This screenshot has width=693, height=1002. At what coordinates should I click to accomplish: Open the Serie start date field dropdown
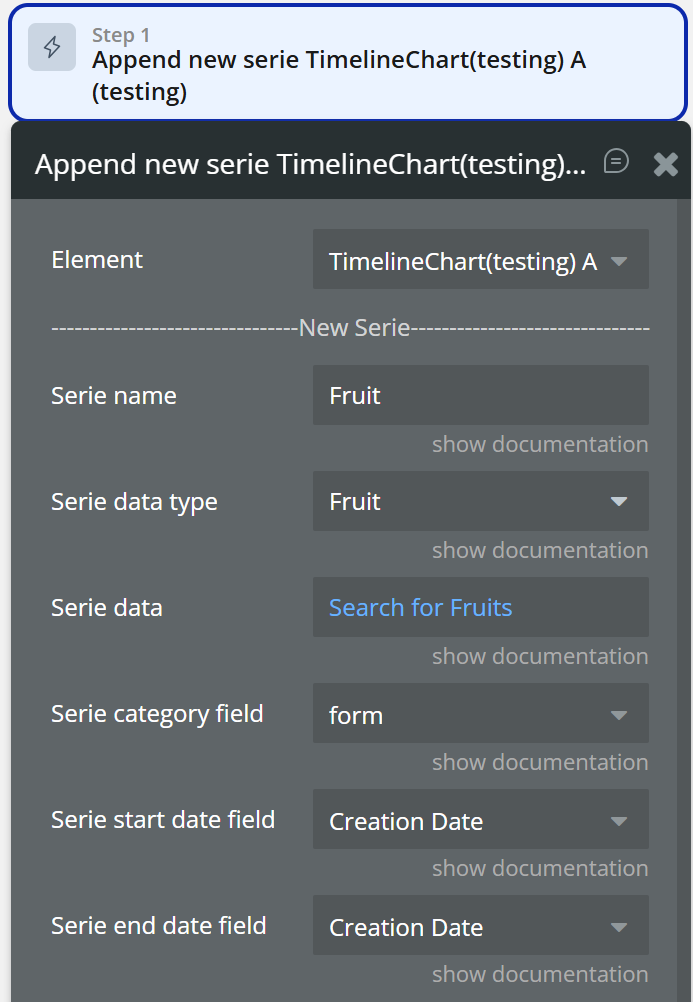[x=480, y=820]
